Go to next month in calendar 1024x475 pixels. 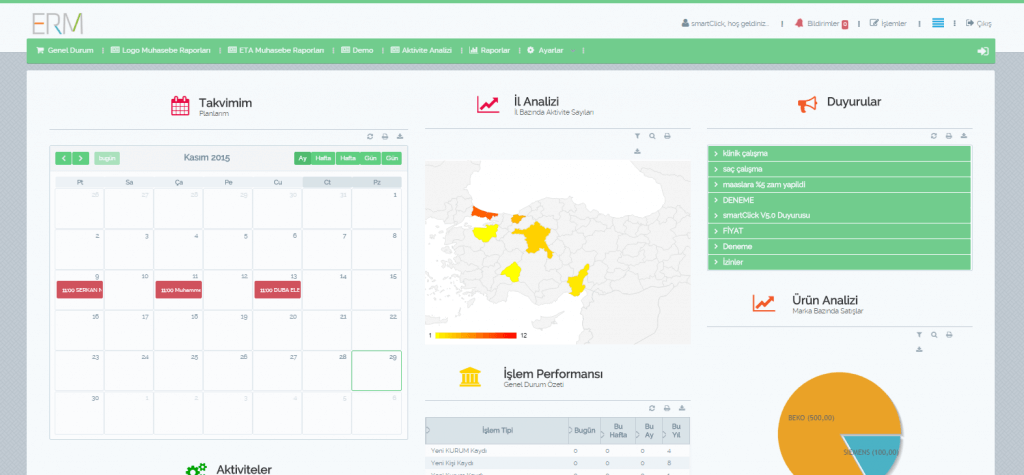80,158
